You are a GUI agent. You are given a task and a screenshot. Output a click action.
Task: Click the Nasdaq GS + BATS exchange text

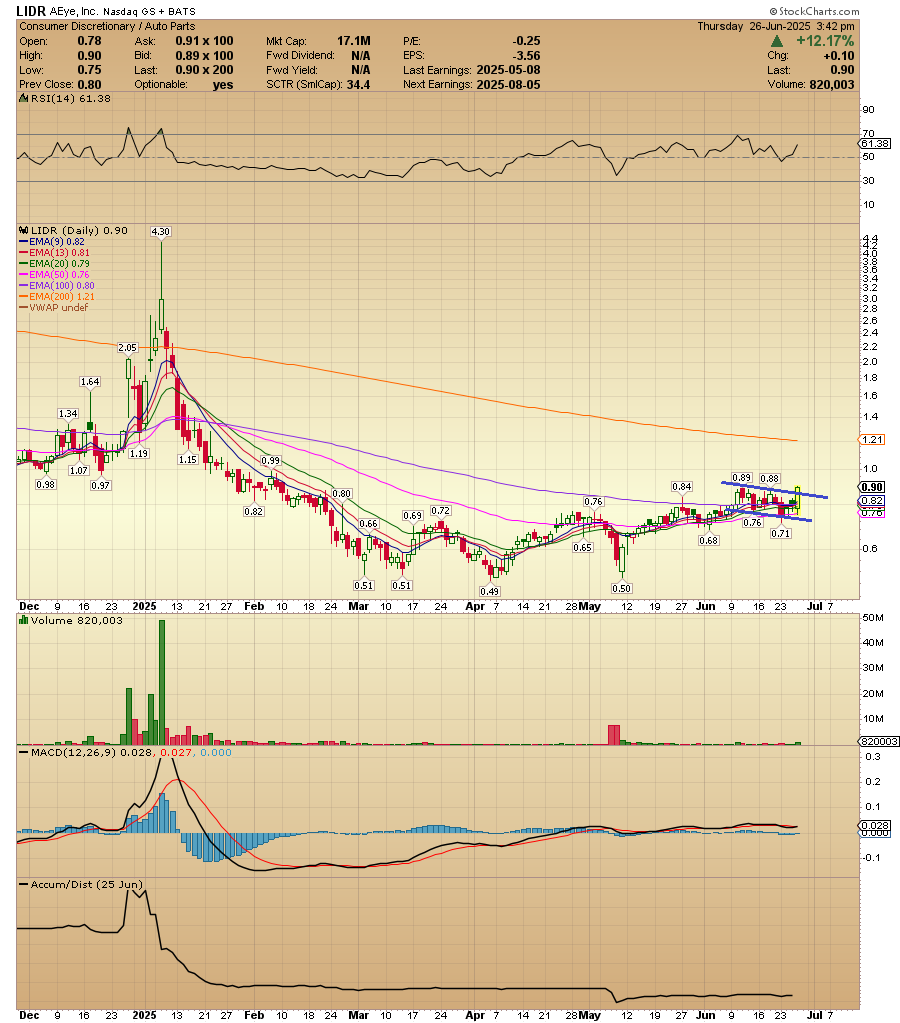pos(149,12)
